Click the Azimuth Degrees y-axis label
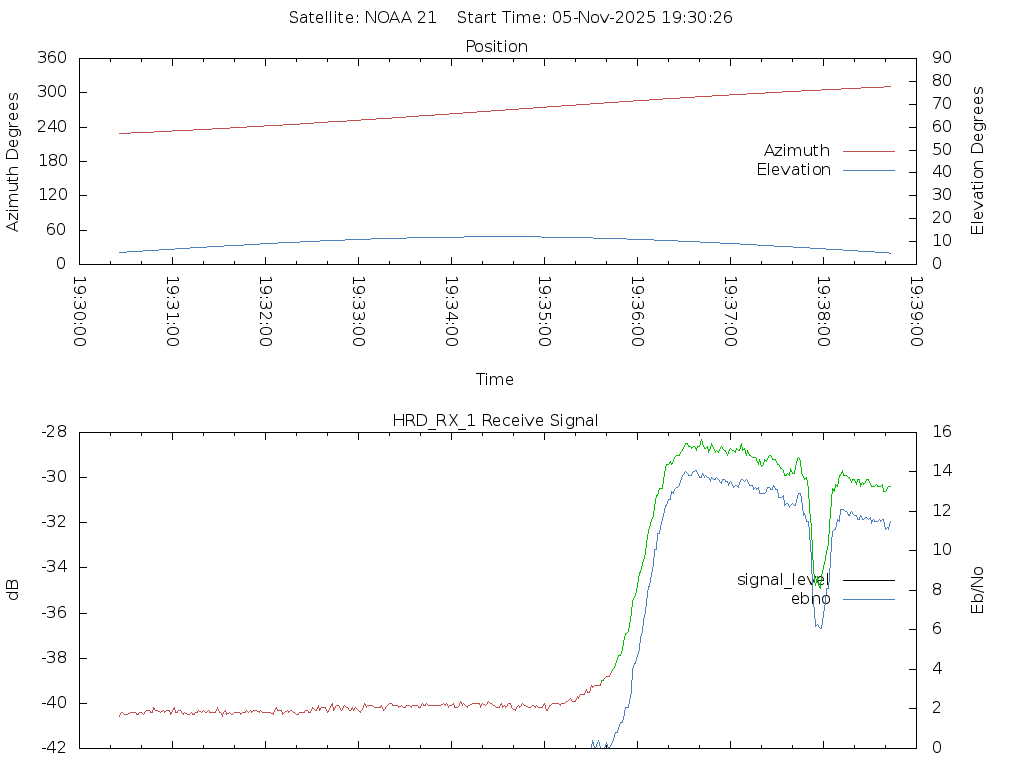Viewport: 1024px width, 768px height. (13, 161)
